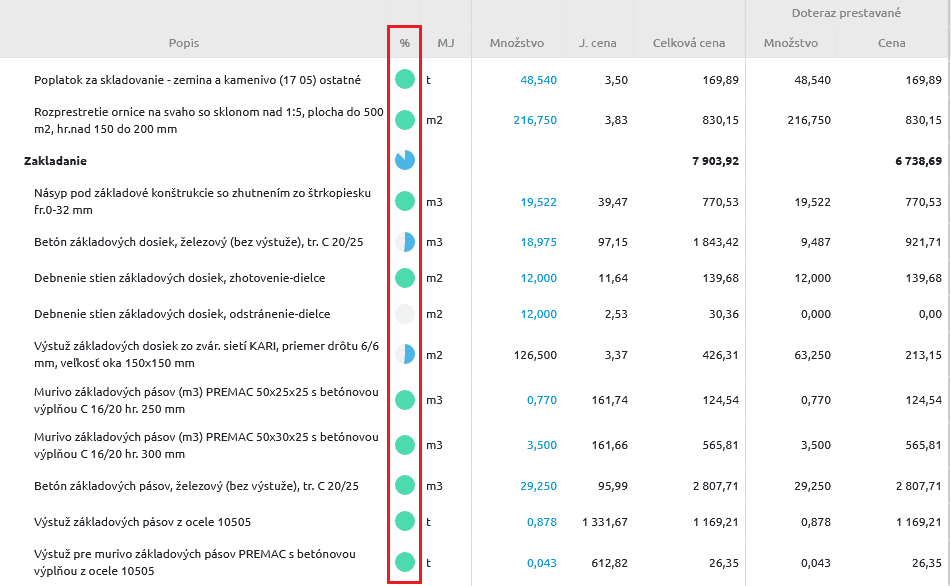Click half-filled progress icon for Betón základových dosiek

click(x=404, y=242)
